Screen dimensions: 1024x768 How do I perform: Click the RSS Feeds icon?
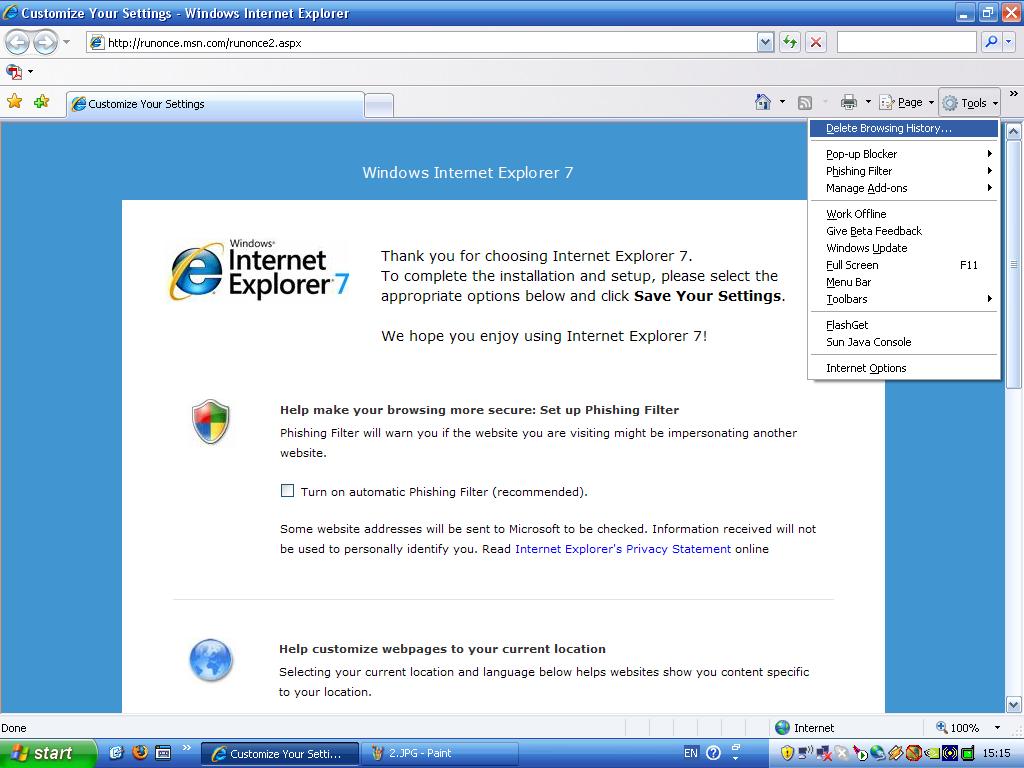(x=805, y=103)
